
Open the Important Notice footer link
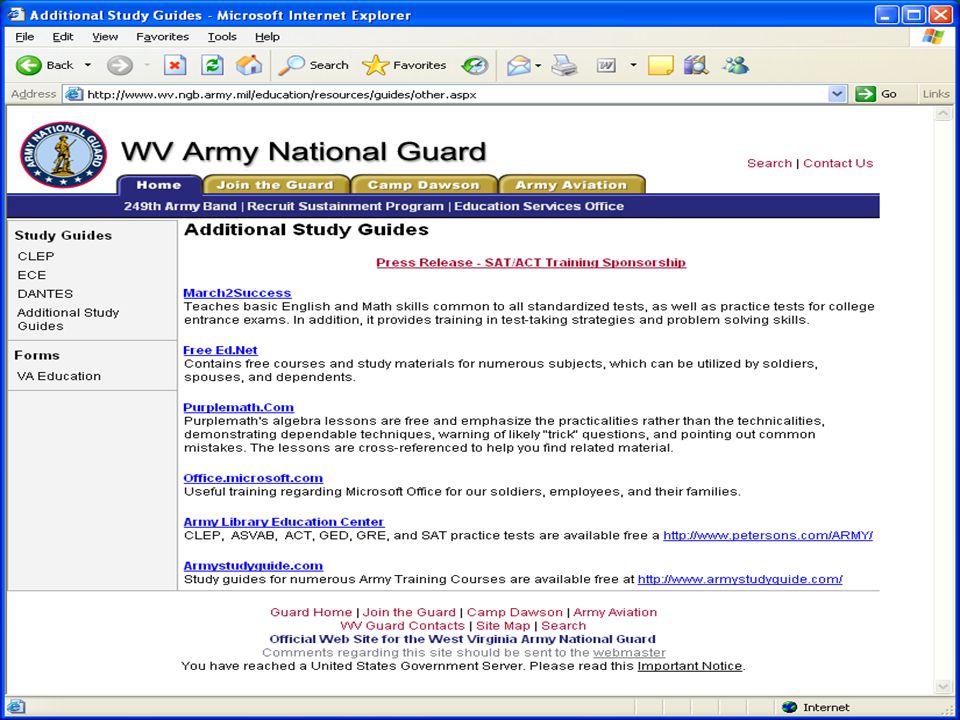click(x=689, y=666)
